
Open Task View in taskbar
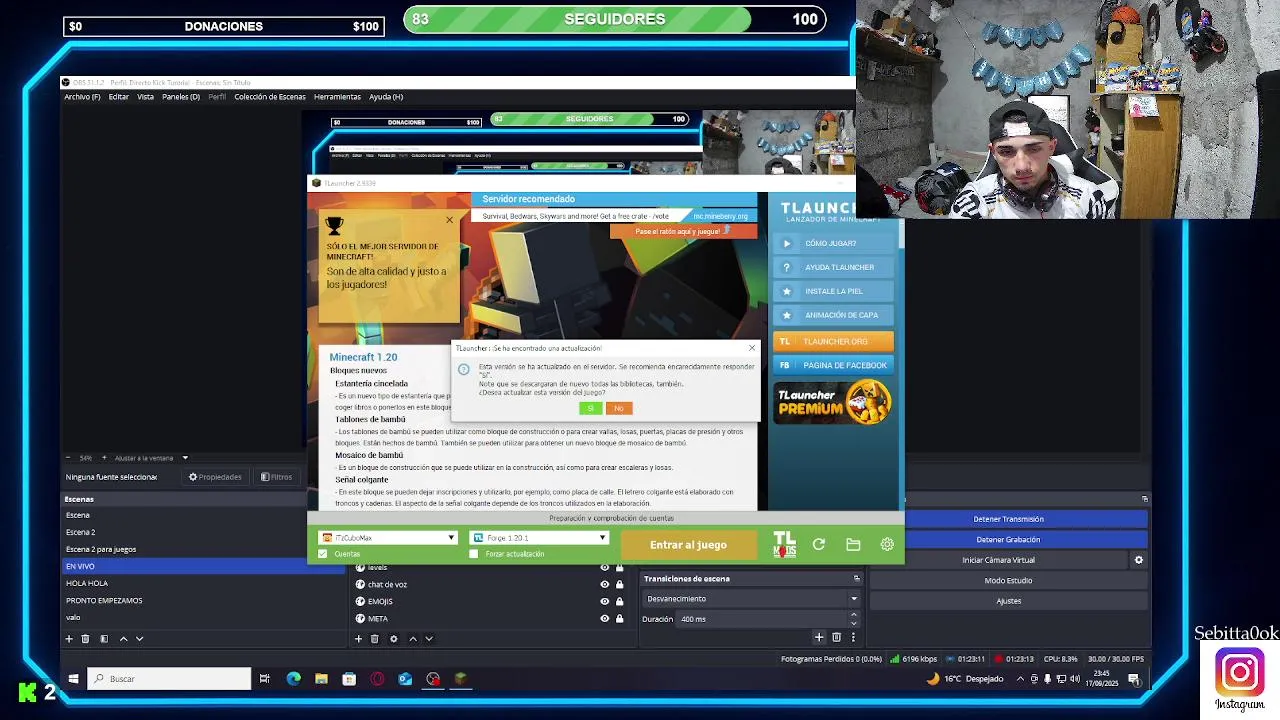(x=265, y=679)
